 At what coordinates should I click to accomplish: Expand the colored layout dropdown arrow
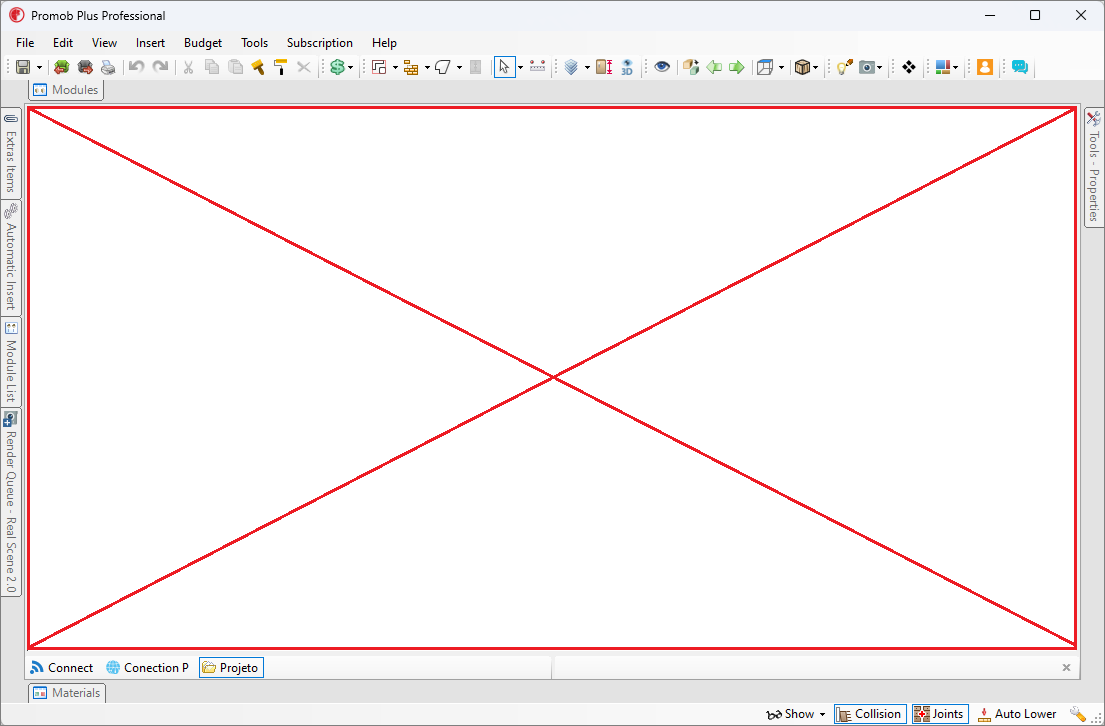[x=956, y=68]
